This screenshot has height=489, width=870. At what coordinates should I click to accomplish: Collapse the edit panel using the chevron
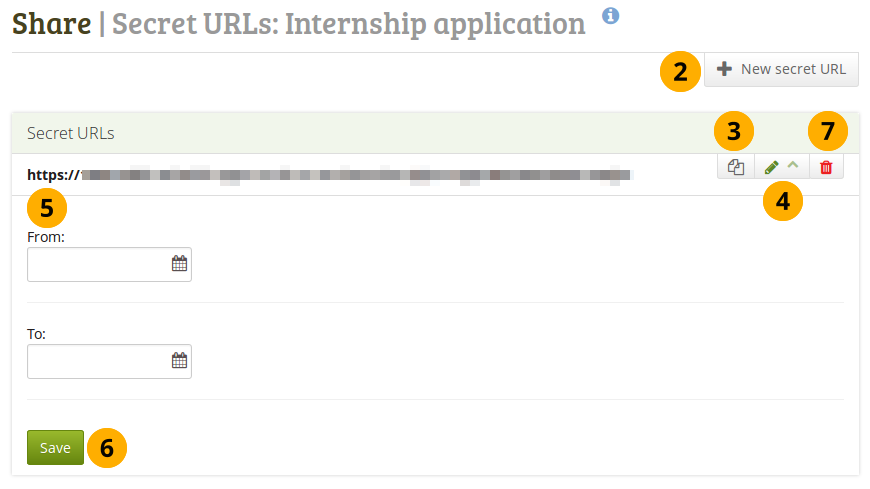tap(792, 166)
